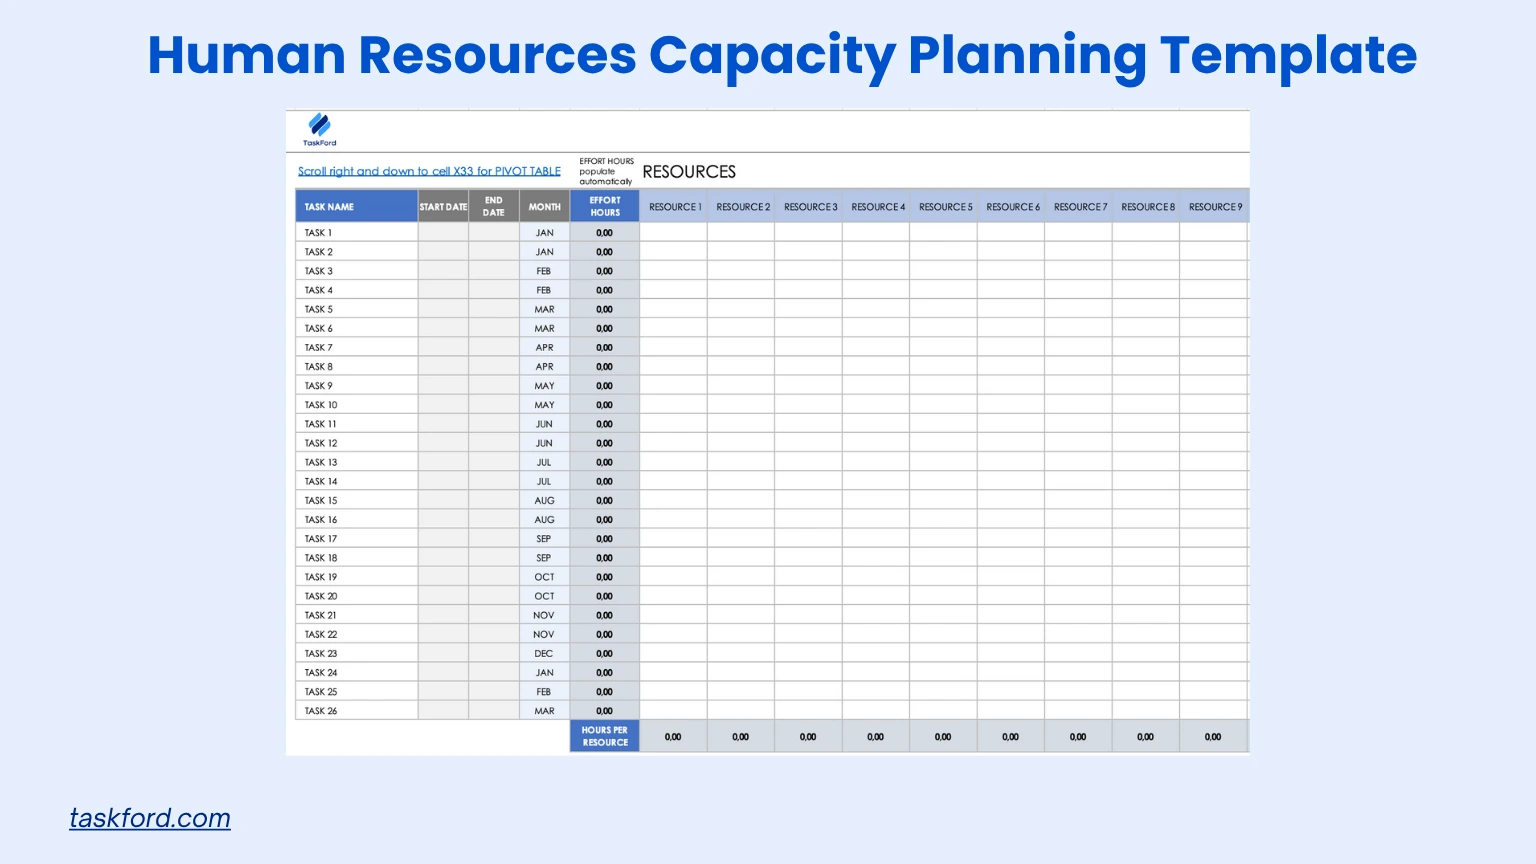The image size is (1536, 864).
Task: Click the effort hours populate automatically note
Action: pyautogui.click(x=605, y=169)
